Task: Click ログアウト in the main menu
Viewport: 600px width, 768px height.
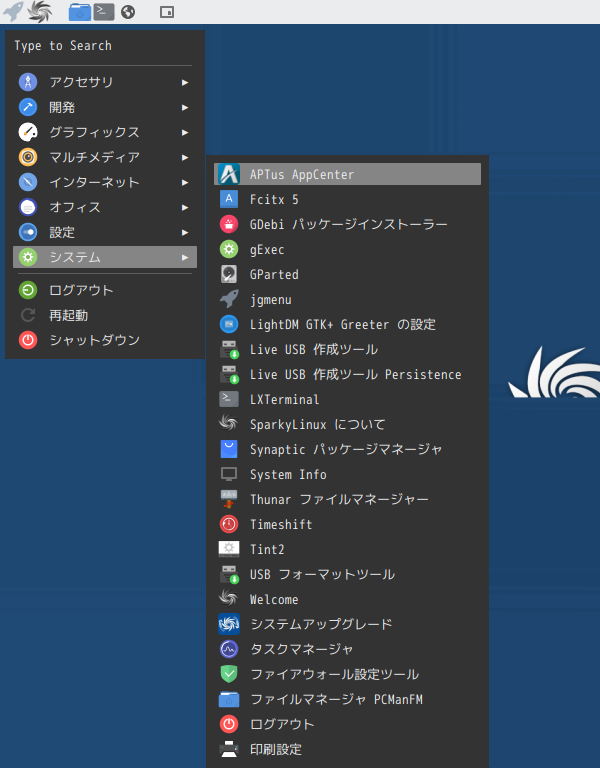Action: (105, 290)
